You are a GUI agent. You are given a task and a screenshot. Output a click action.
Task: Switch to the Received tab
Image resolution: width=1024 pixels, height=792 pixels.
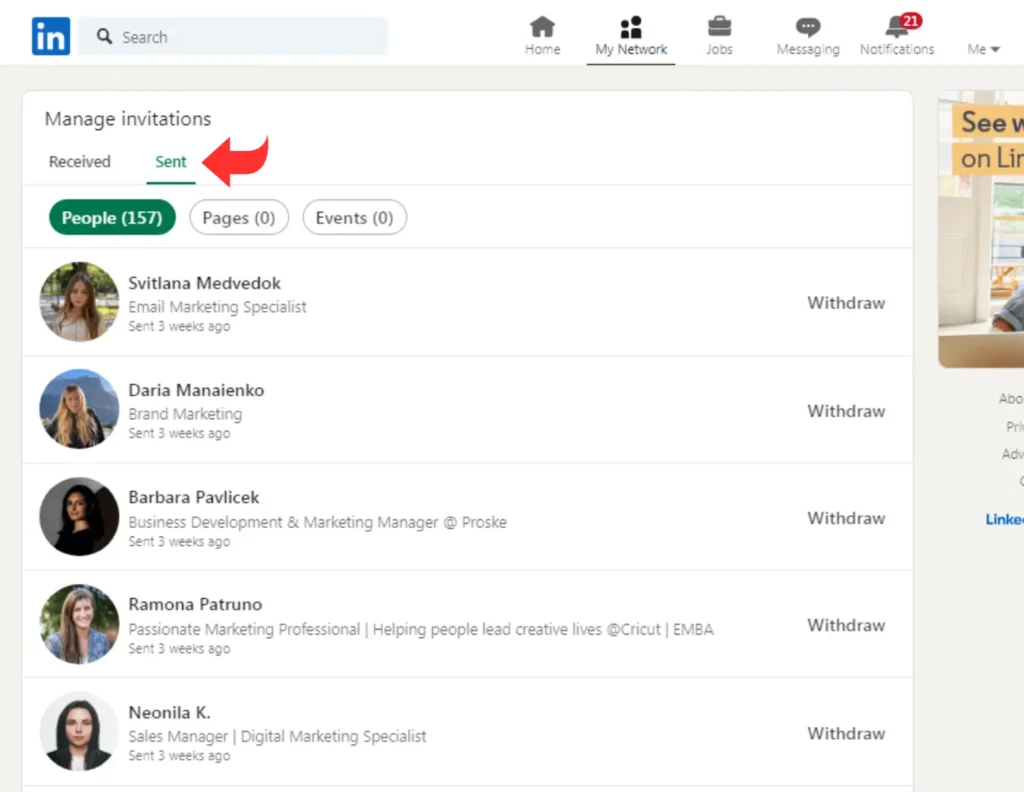tap(80, 162)
